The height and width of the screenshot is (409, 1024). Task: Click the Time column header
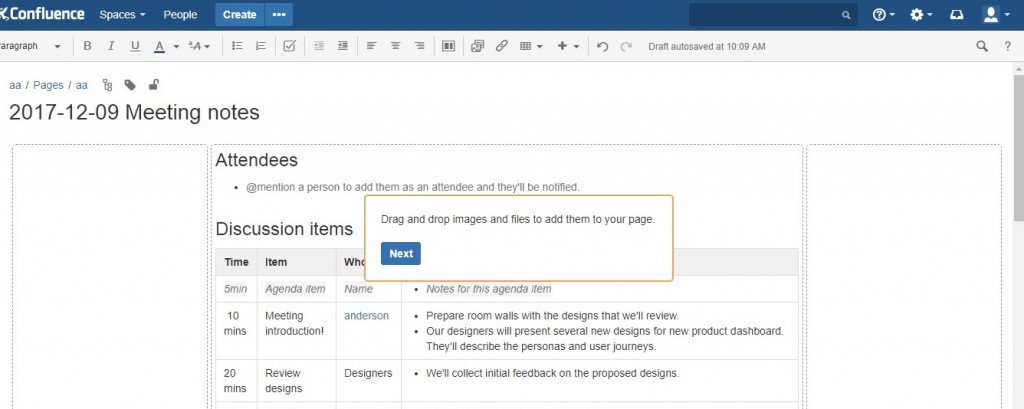pos(236,262)
